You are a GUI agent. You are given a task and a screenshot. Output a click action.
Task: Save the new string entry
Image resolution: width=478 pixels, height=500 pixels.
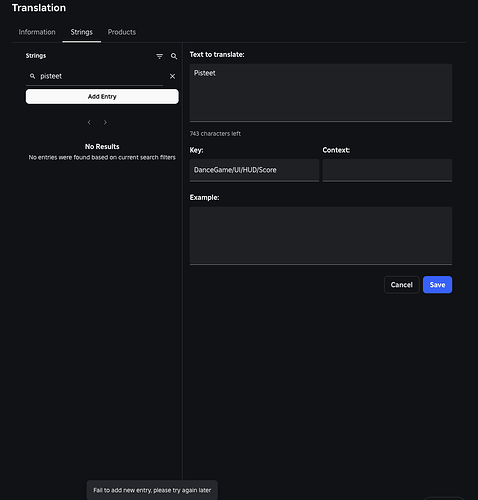coord(437,285)
